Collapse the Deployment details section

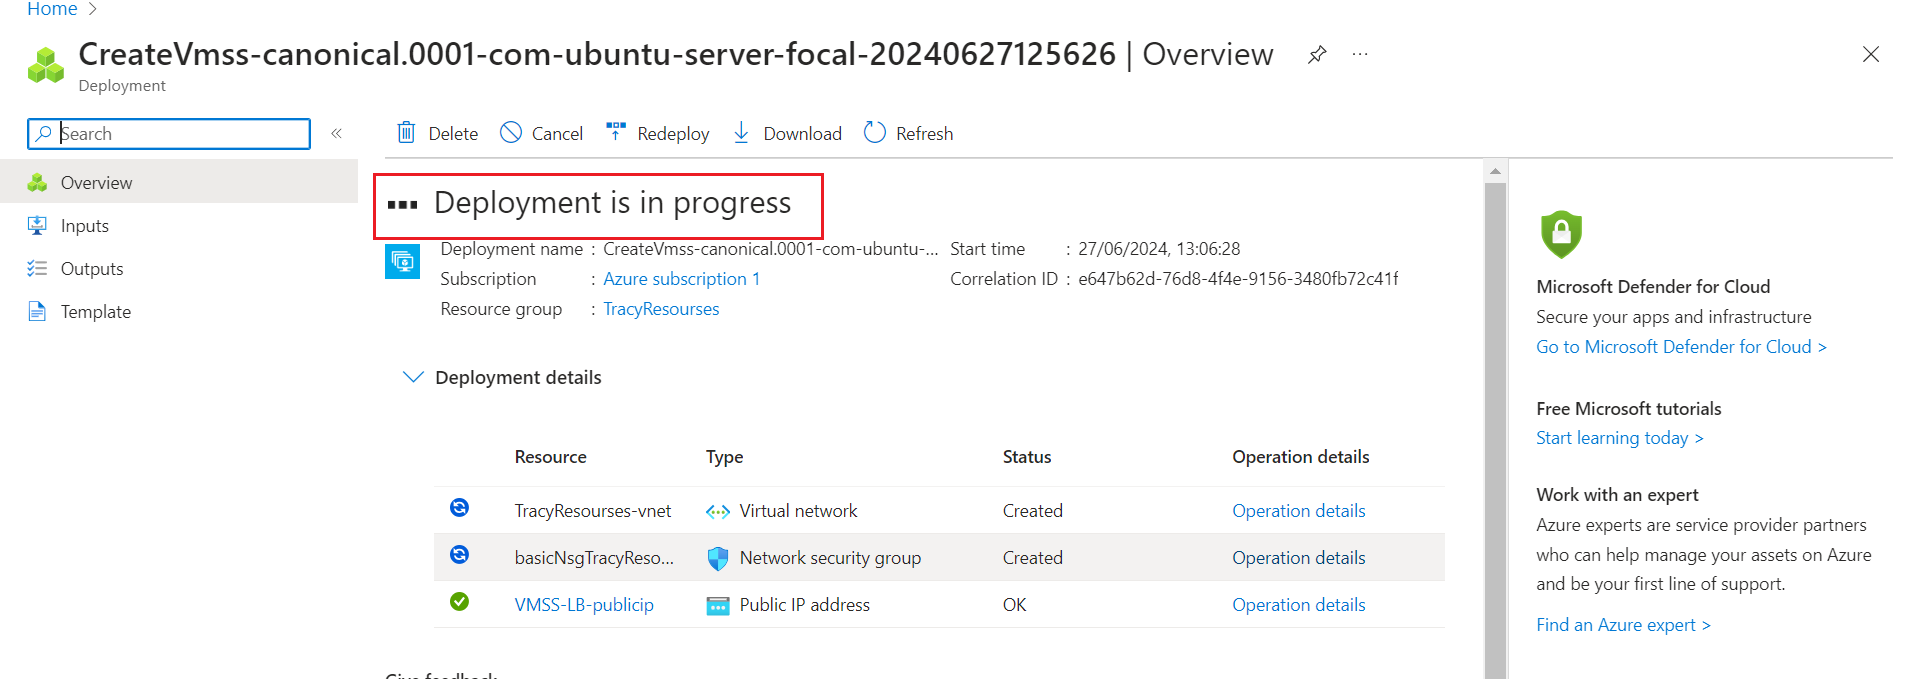[413, 377]
